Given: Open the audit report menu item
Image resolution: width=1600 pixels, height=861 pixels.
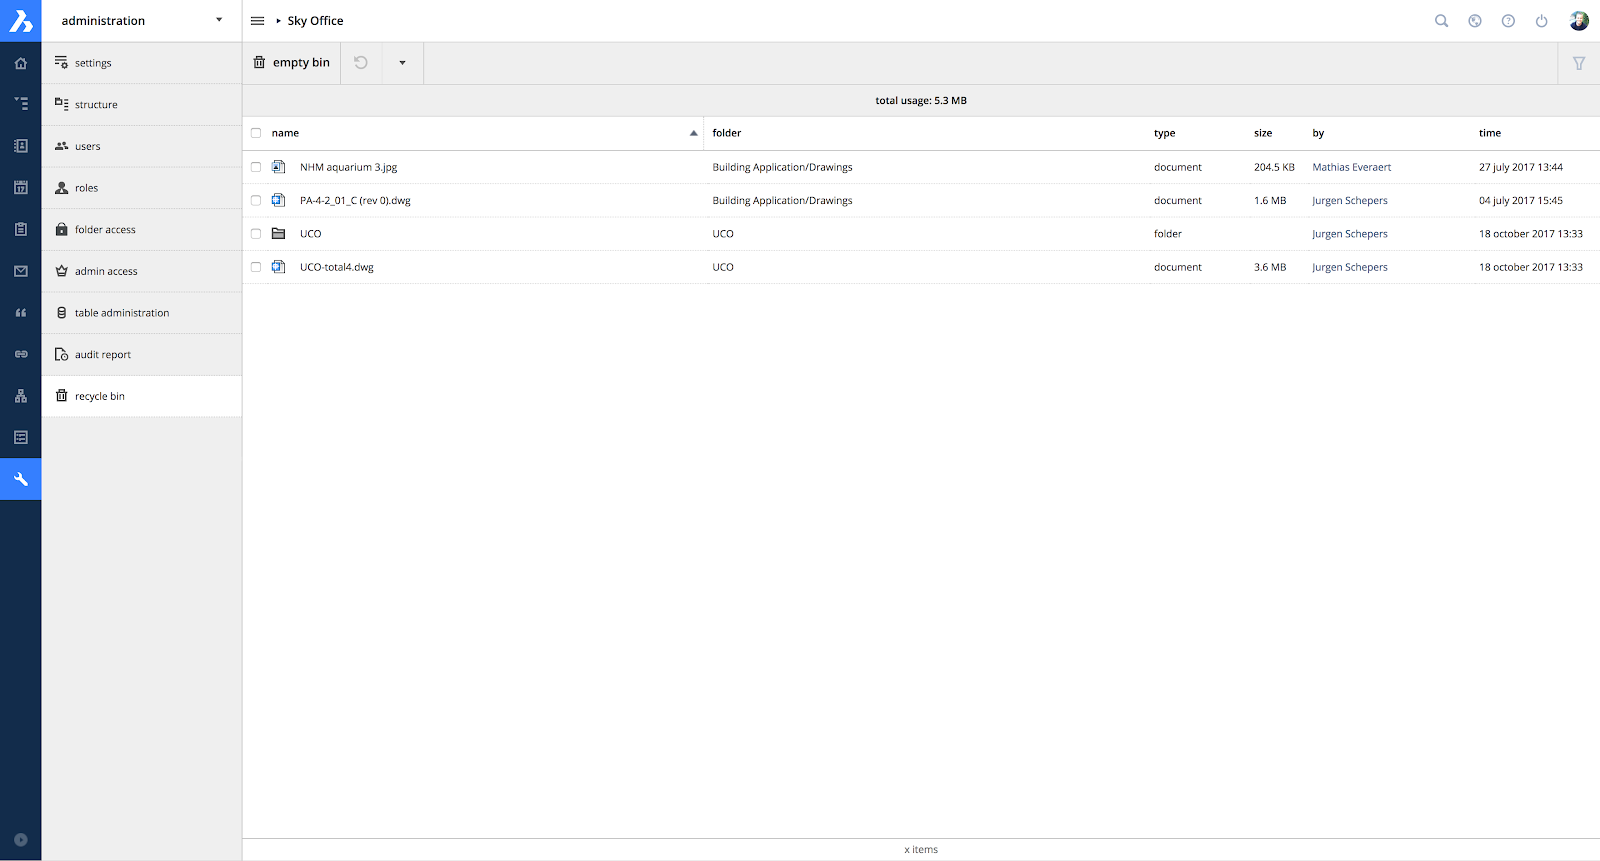Looking at the screenshot, I should [141, 354].
